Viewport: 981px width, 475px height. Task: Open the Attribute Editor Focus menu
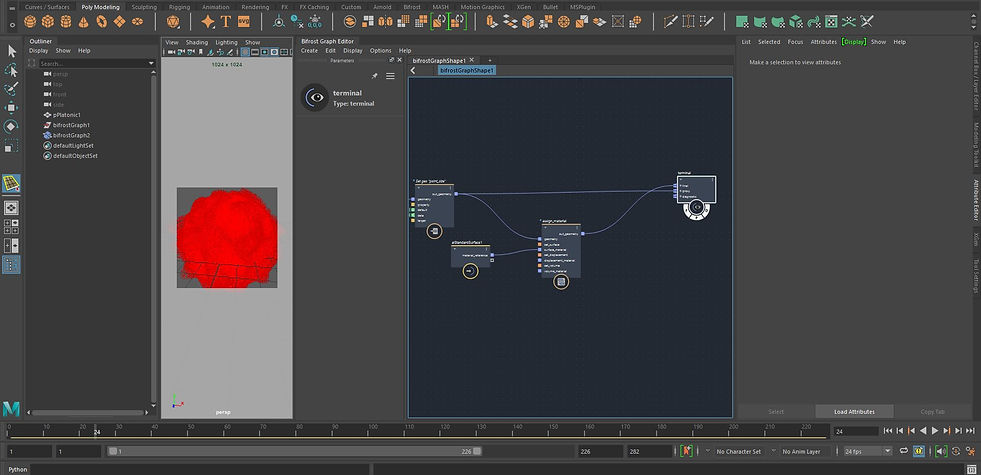tap(795, 42)
